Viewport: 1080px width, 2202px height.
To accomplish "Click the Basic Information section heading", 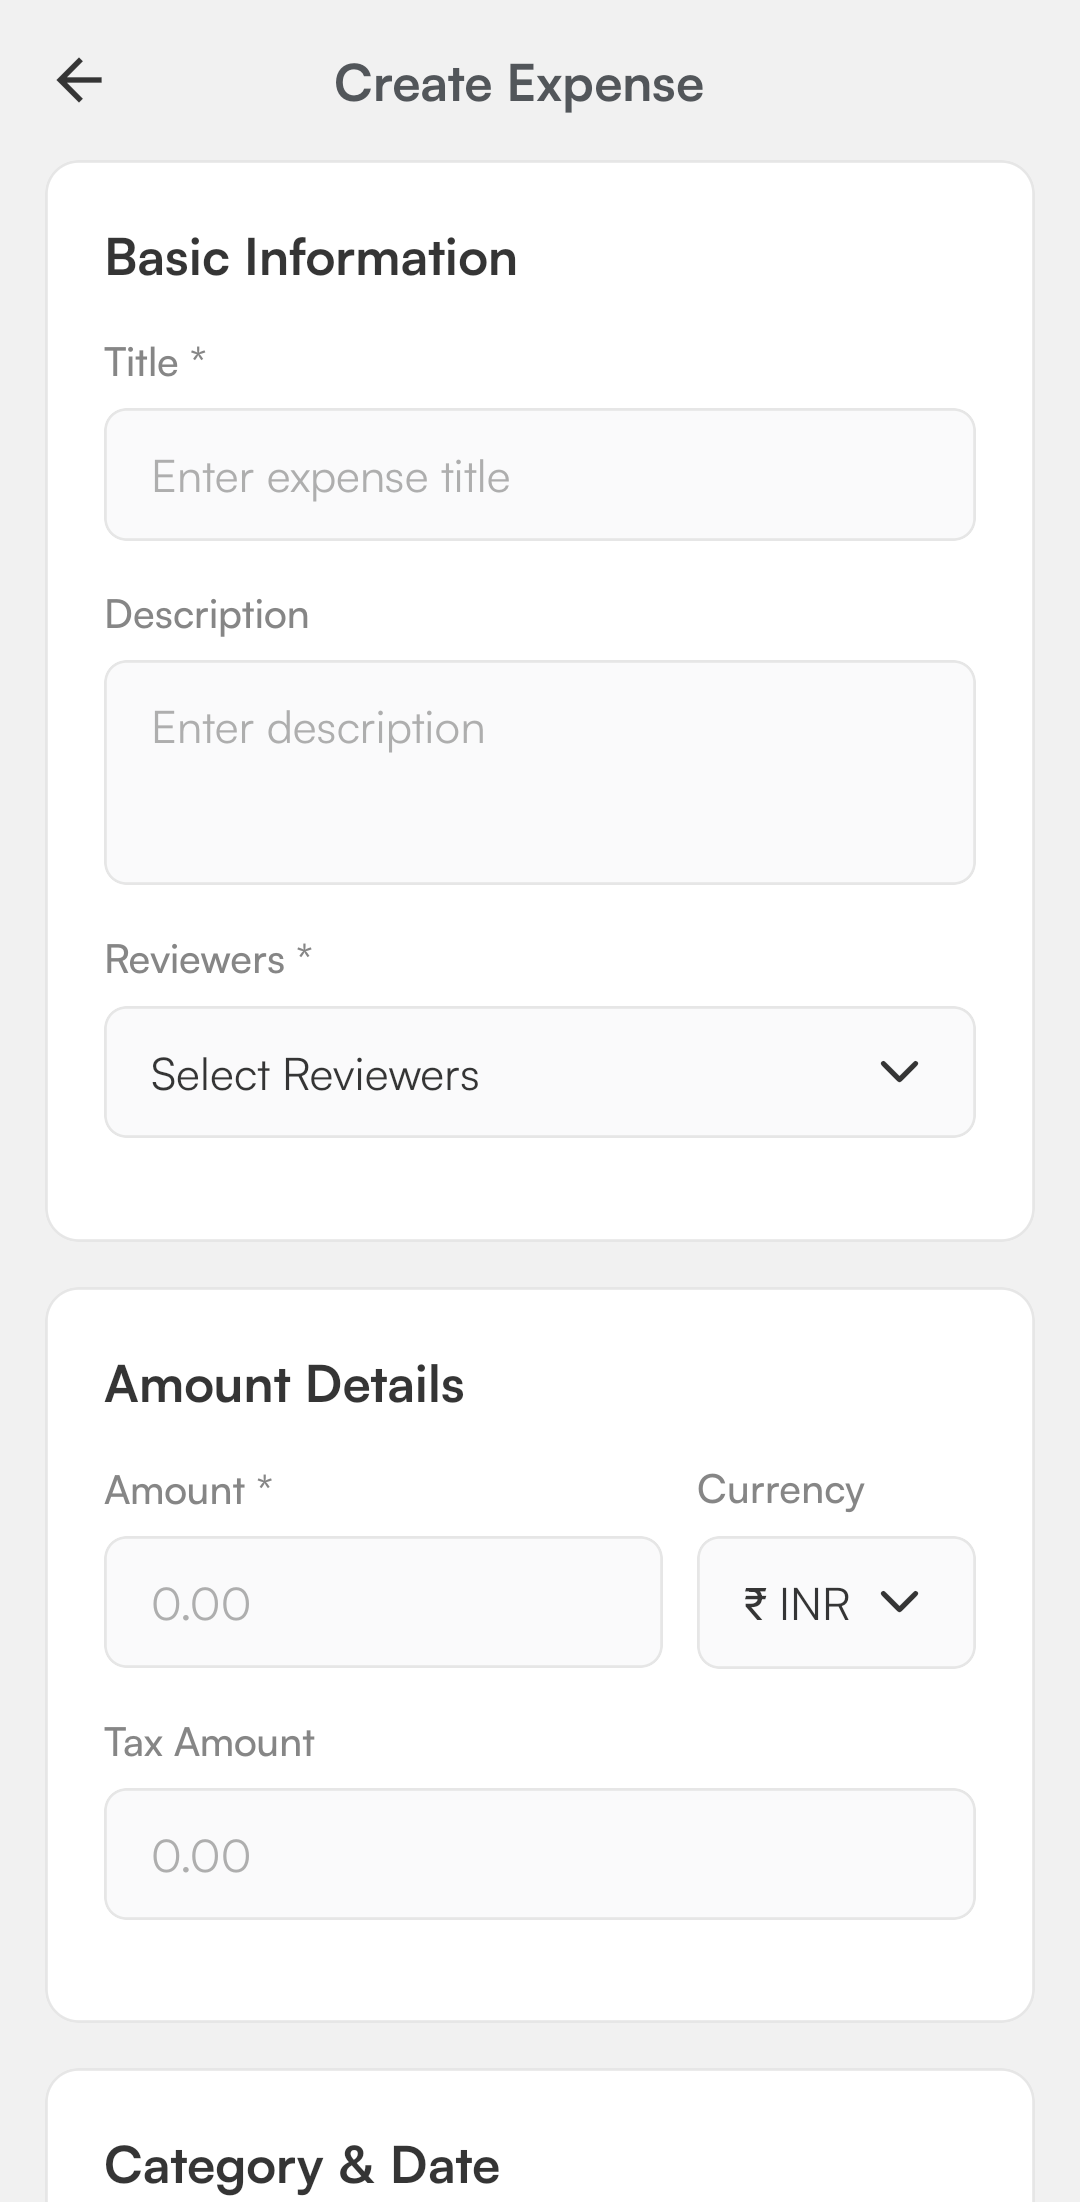I will pyautogui.click(x=311, y=258).
